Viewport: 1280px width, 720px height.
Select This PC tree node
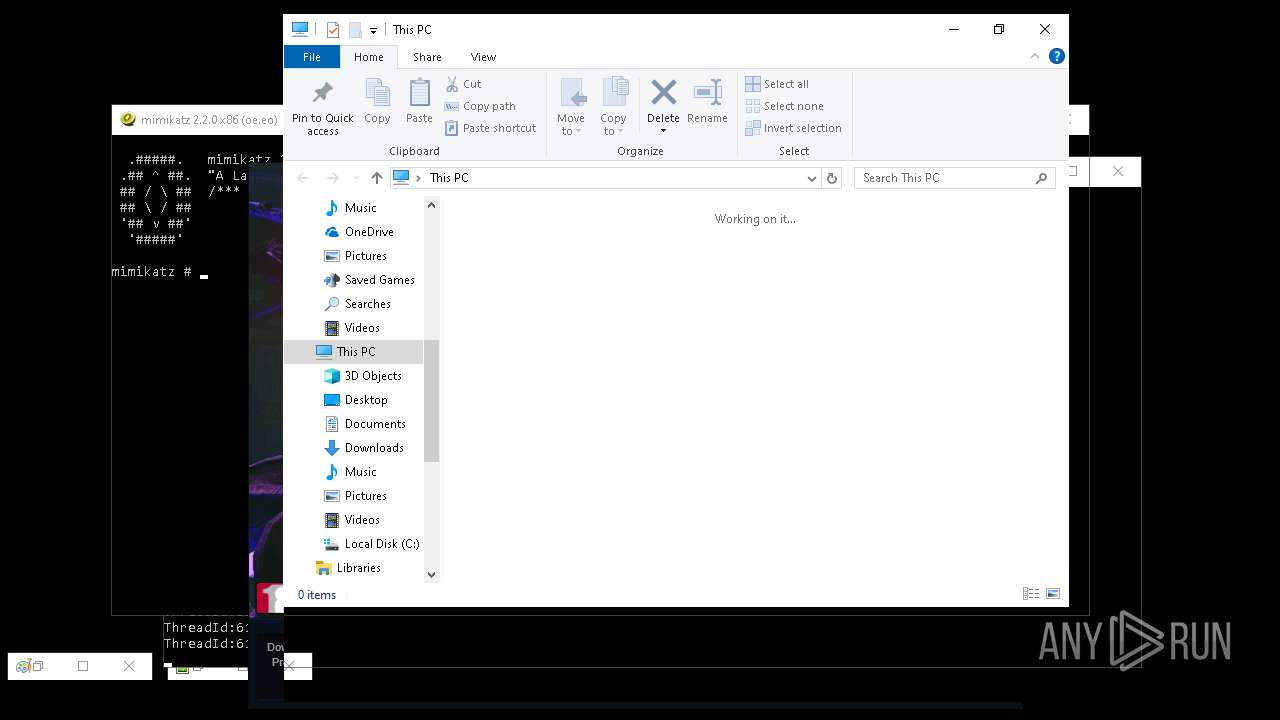point(356,352)
